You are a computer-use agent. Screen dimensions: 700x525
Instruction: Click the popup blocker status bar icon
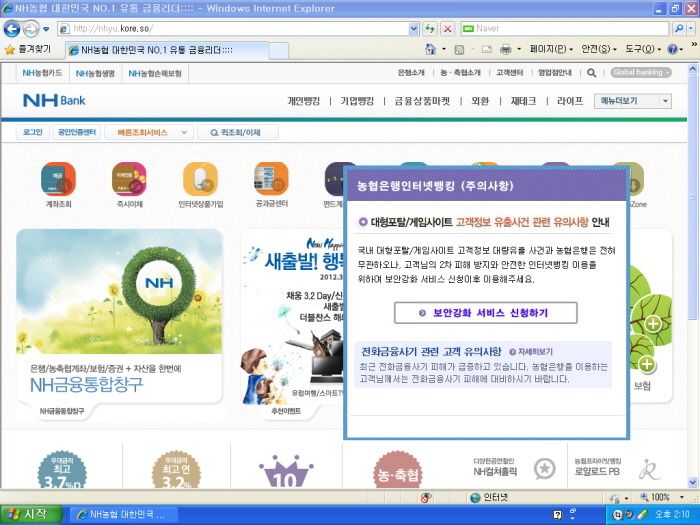[x=426, y=497]
